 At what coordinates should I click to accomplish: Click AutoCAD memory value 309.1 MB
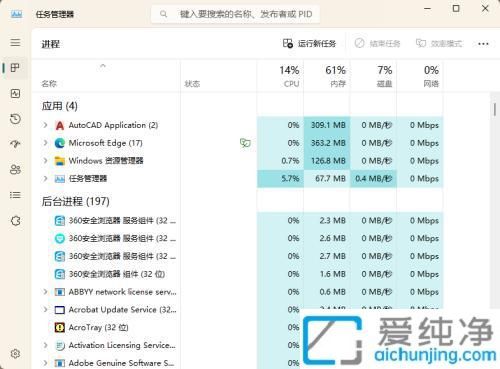(328, 125)
